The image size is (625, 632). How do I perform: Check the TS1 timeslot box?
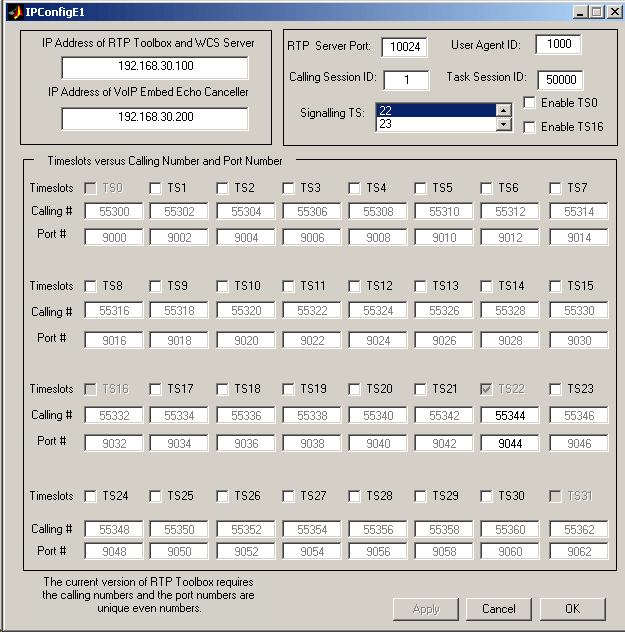click(x=155, y=188)
